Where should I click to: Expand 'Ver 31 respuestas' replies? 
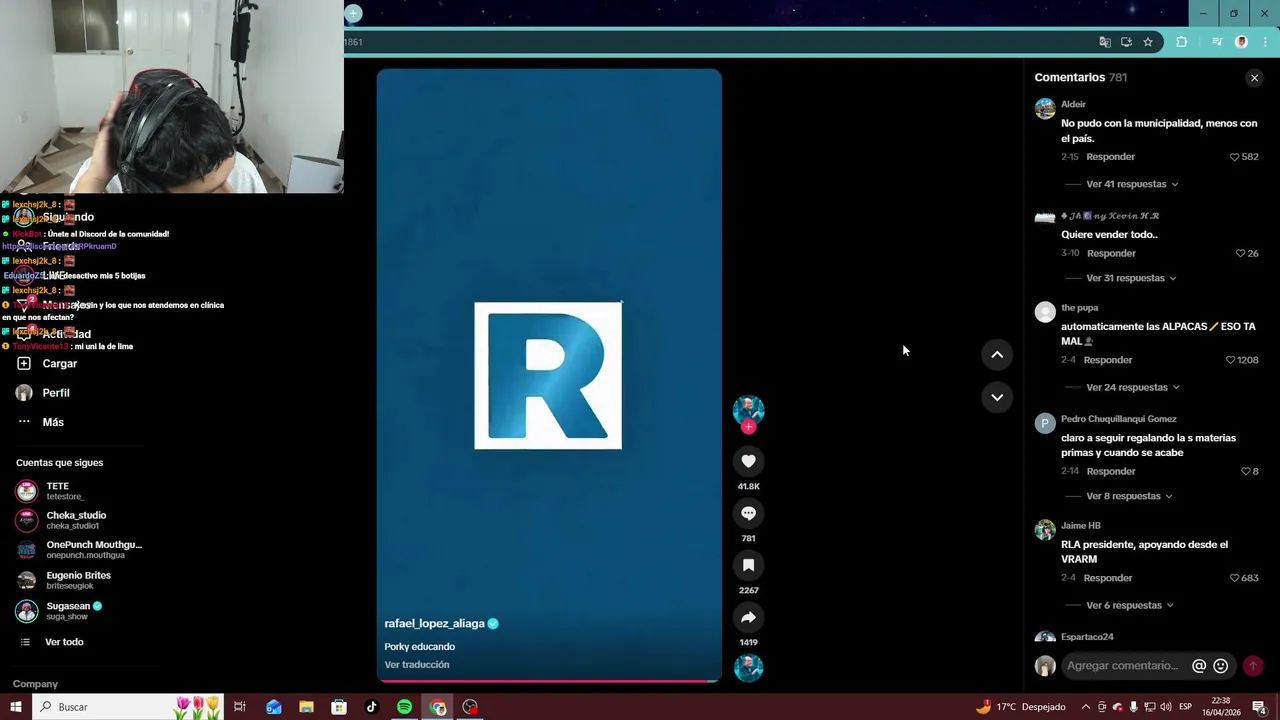[x=1131, y=278]
